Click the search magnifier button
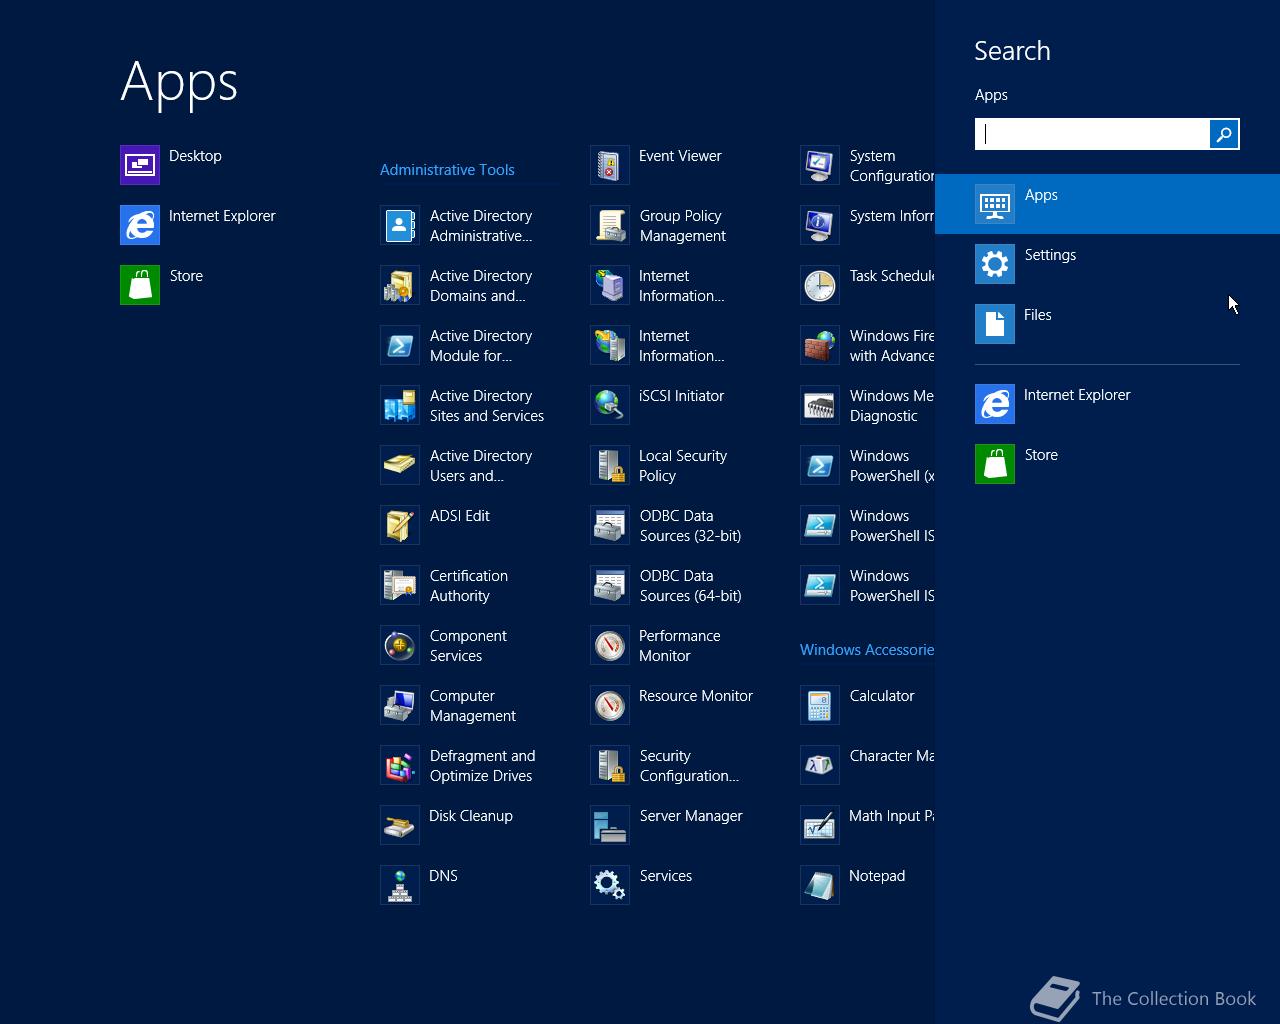1280x1024 pixels. tap(1224, 134)
